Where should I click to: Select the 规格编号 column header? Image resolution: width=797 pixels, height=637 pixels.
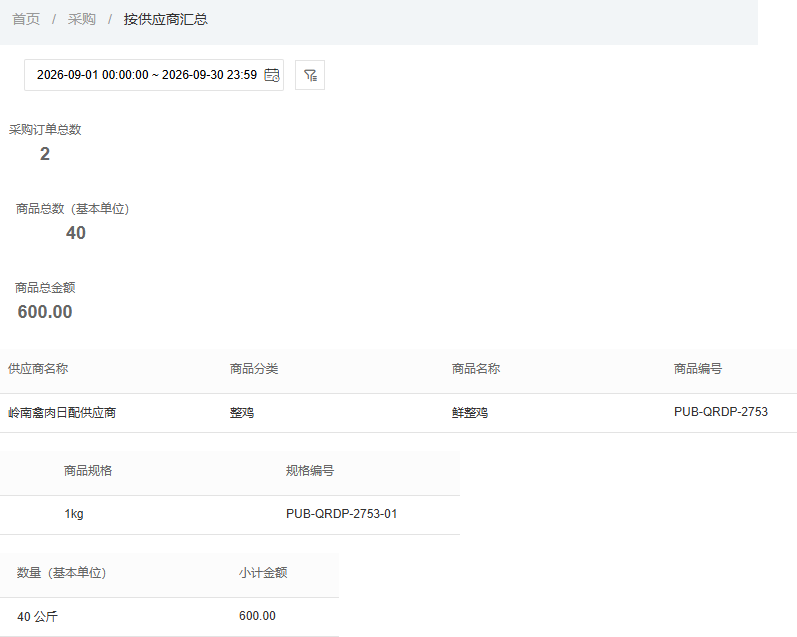310,471
